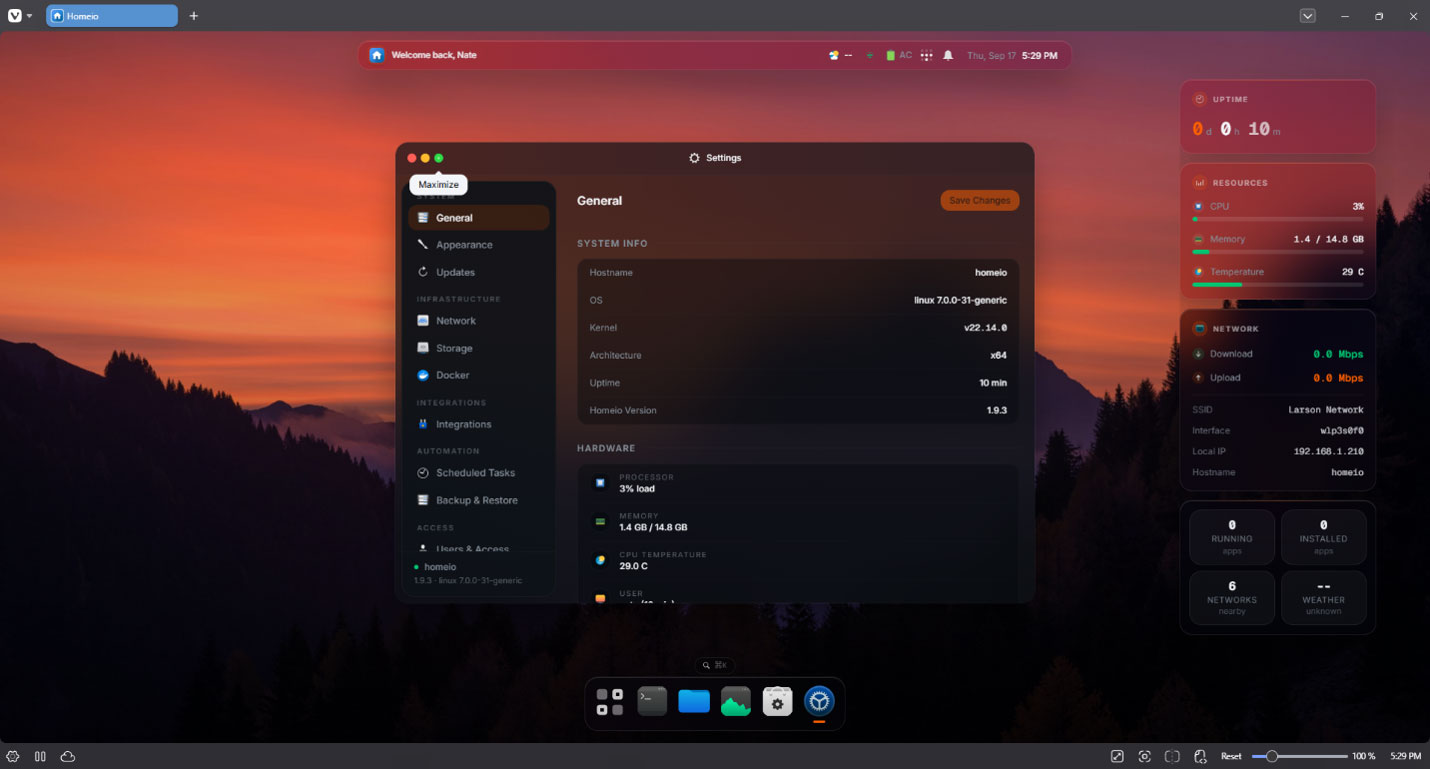Click the Save Changes button

[980, 200]
